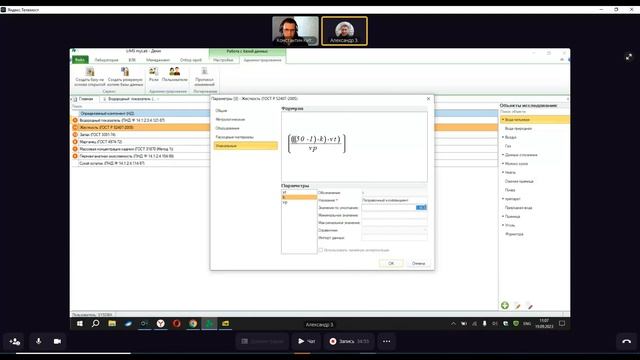Select Метрологические section in dialog sidebar
Viewport: 640px width, 360px height.
[246, 120]
